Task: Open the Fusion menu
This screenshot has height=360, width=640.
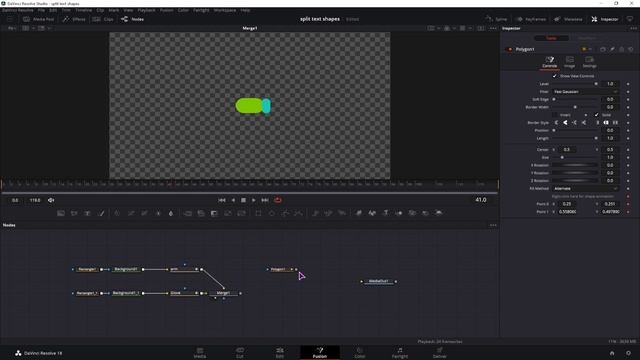Action: 167,10
